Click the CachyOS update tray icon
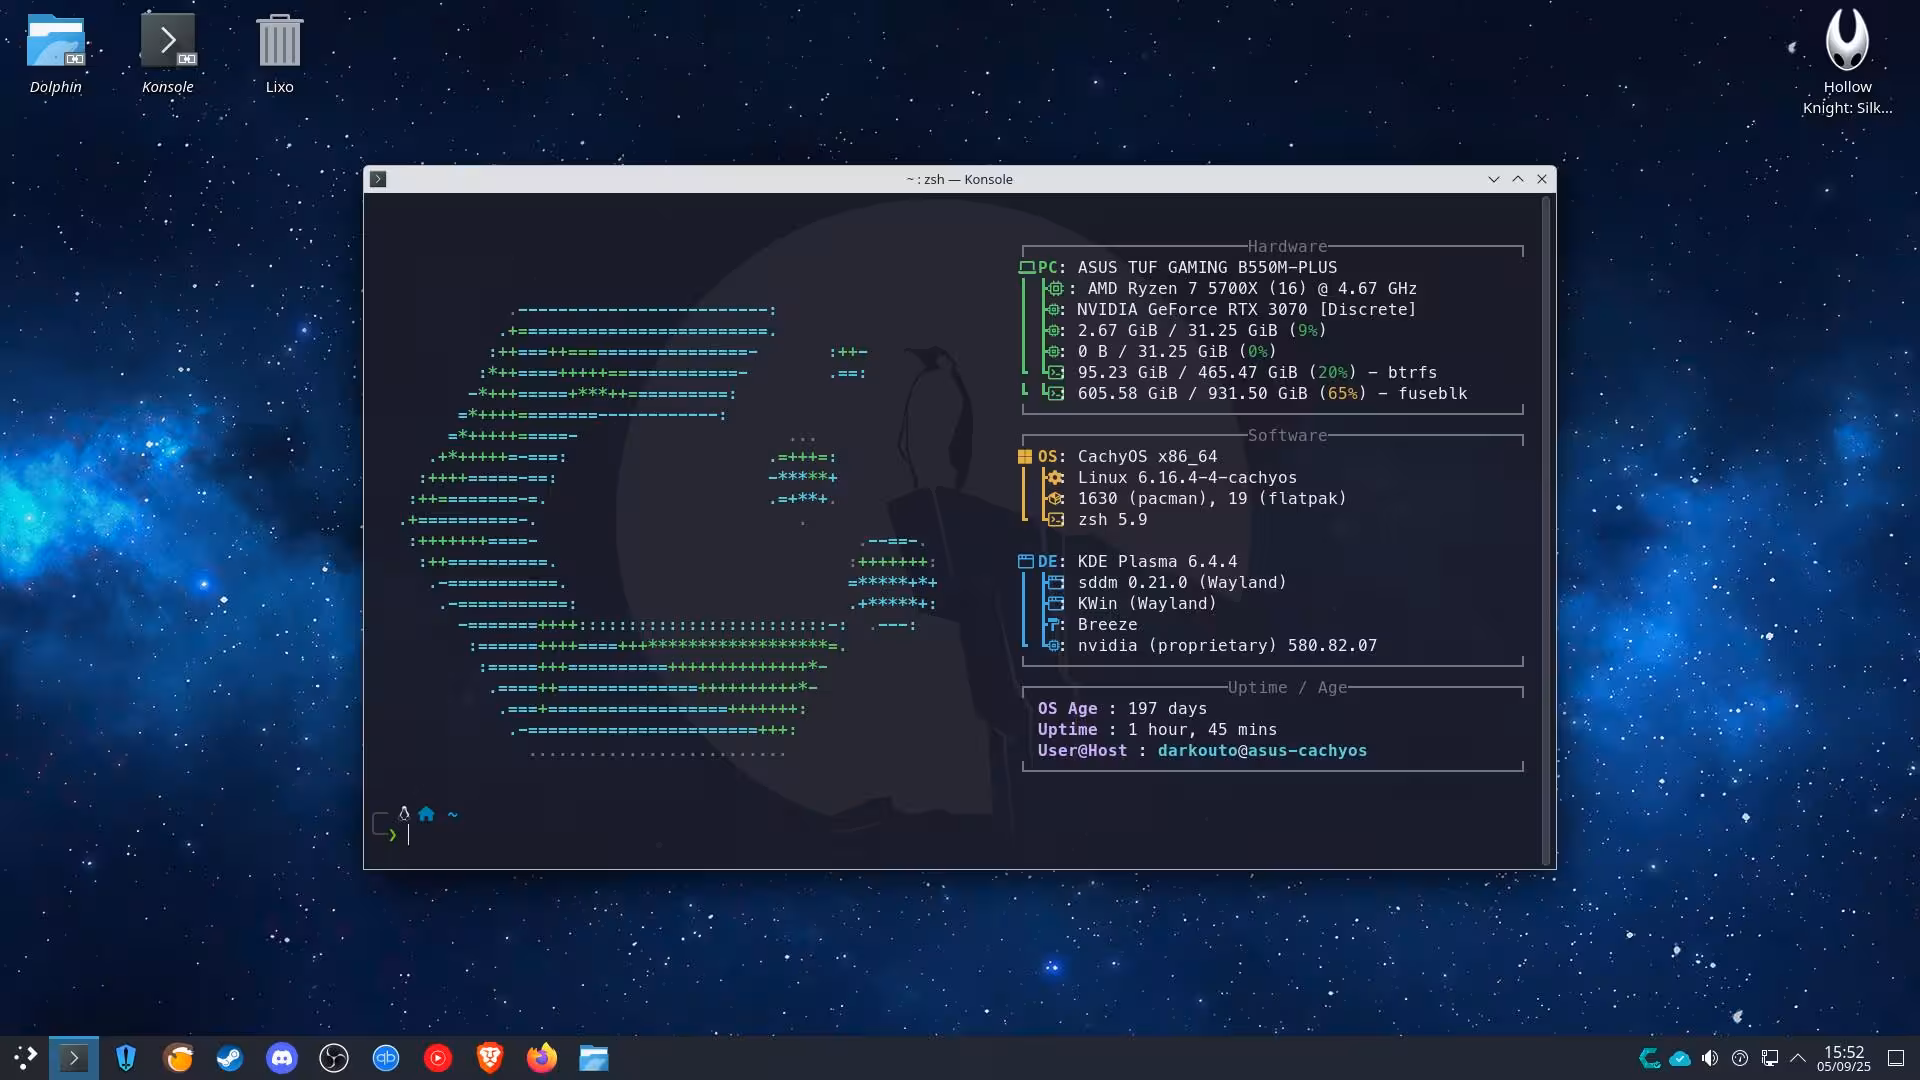The image size is (1920, 1080). coord(1650,1058)
